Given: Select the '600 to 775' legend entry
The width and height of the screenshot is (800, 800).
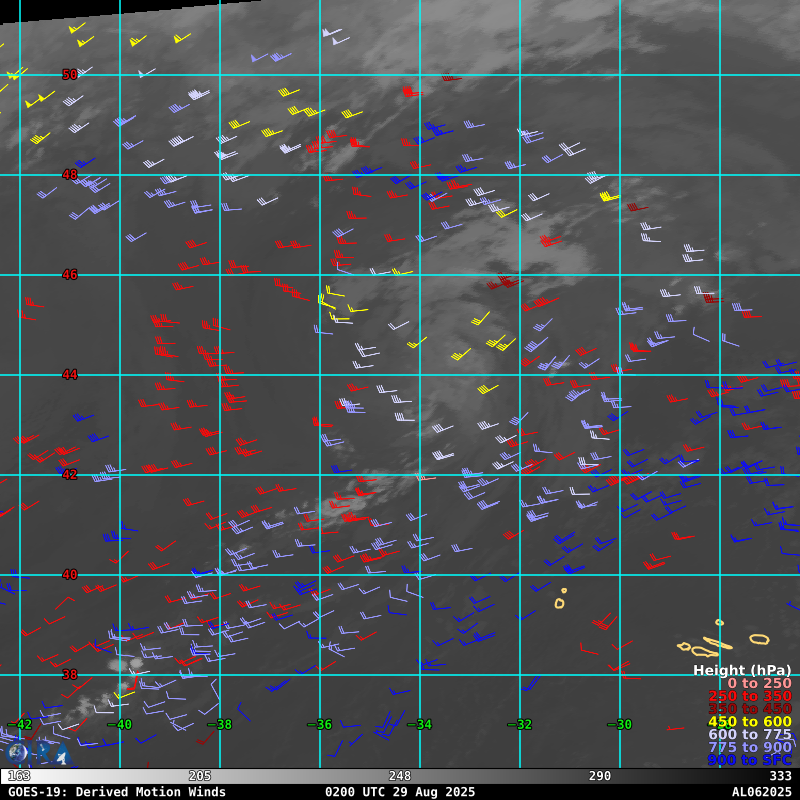Looking at the screenshot, I should tap(749, 735).
